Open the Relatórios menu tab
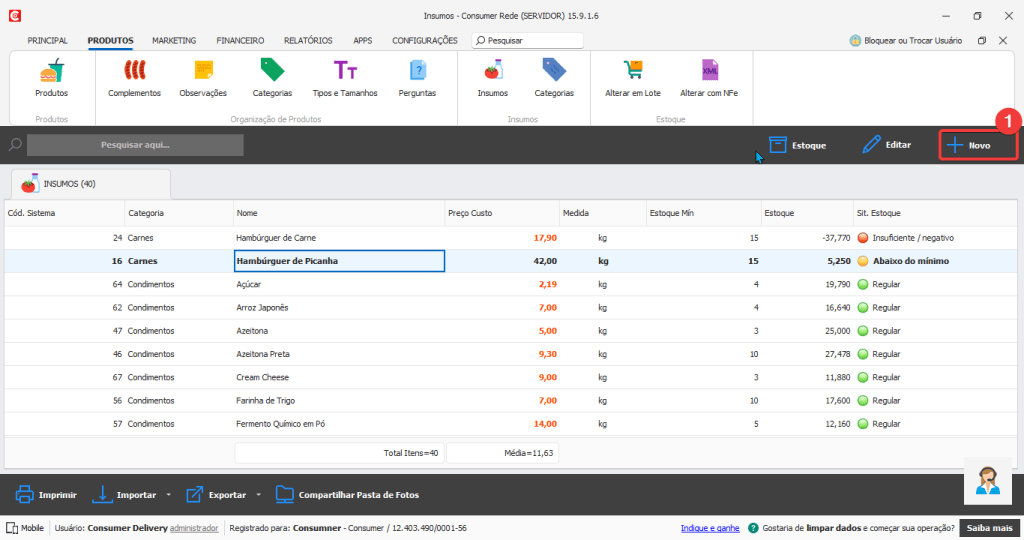1024x540 pixels. click(308, 41)
